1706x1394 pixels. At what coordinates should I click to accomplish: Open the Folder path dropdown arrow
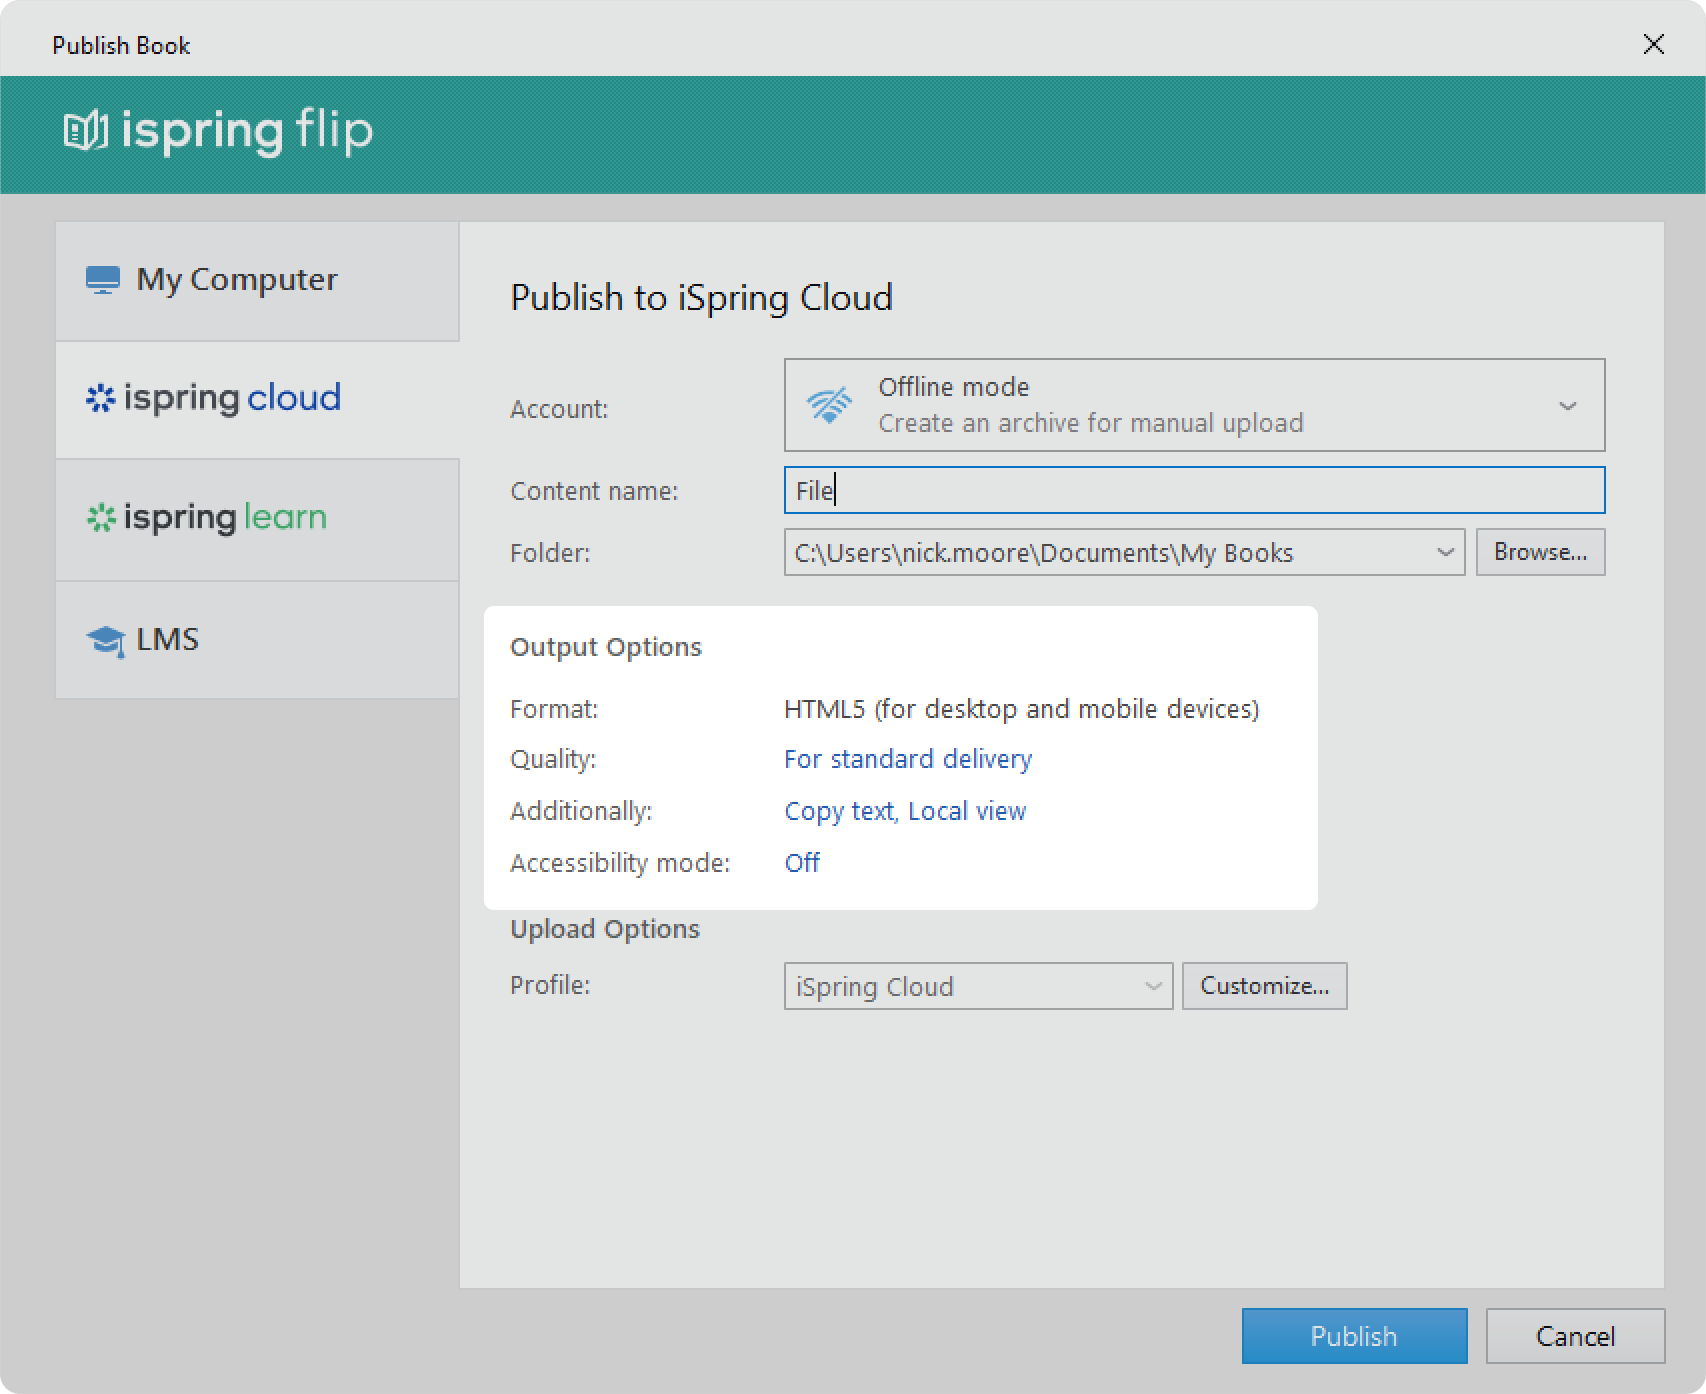tap(1445, 552)
